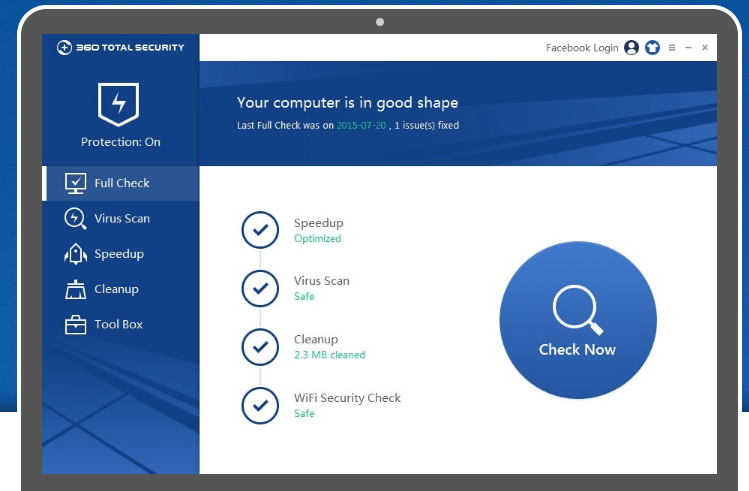Image resolution: width=749 pixels, height=491 pixels.
Task: Open the Cleanup section in the sidebar
Action: click(x=120, y=289)
